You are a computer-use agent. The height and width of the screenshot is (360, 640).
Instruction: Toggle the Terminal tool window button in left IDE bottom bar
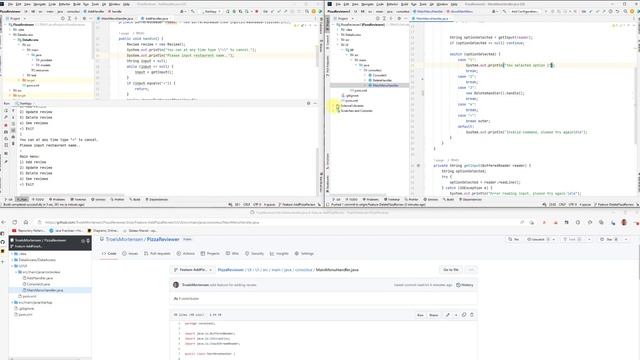click(x=78, y=199)
